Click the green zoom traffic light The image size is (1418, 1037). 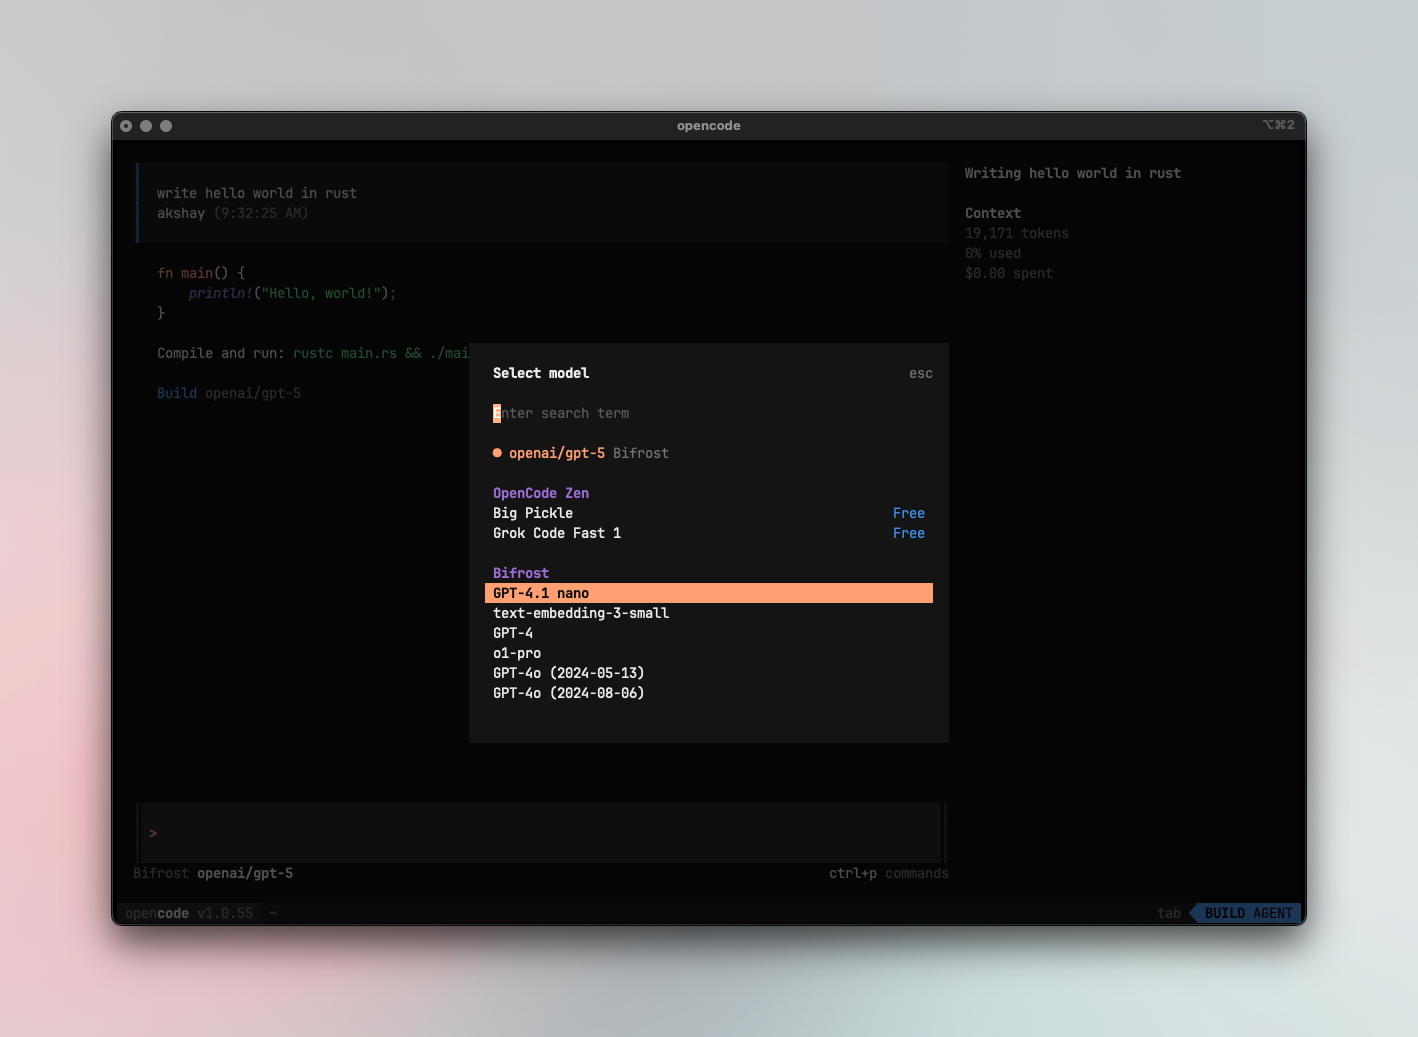pos(165,126)
